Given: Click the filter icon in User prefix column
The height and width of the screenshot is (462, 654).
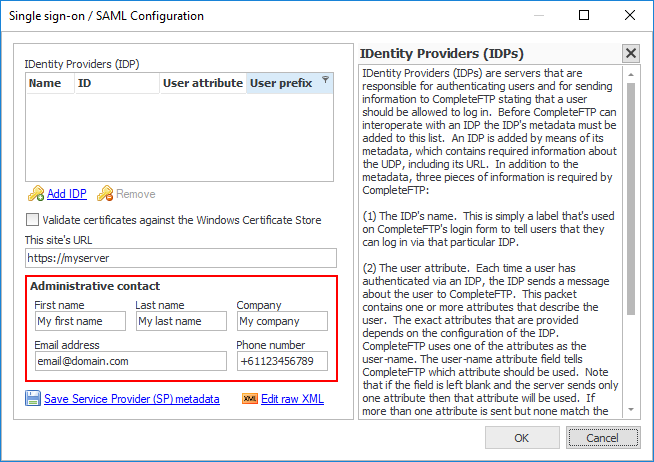Looking at the screenshot, I should [325, 79].
